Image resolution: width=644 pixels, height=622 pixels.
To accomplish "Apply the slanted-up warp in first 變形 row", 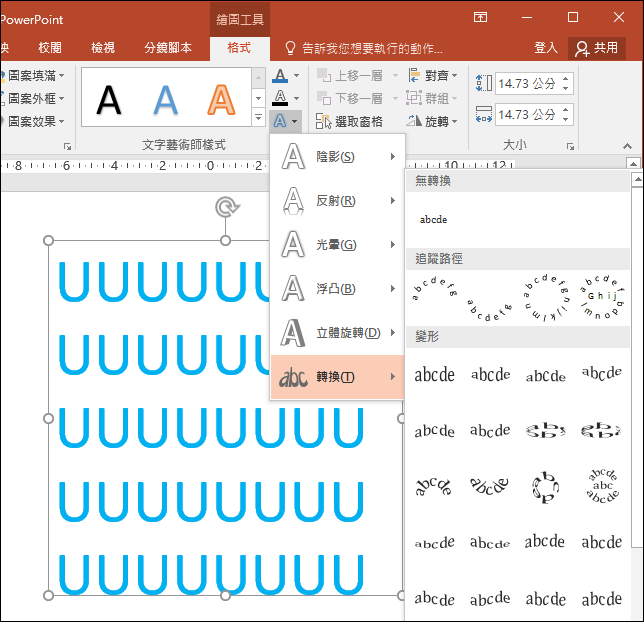I will [x=602, y=373].
